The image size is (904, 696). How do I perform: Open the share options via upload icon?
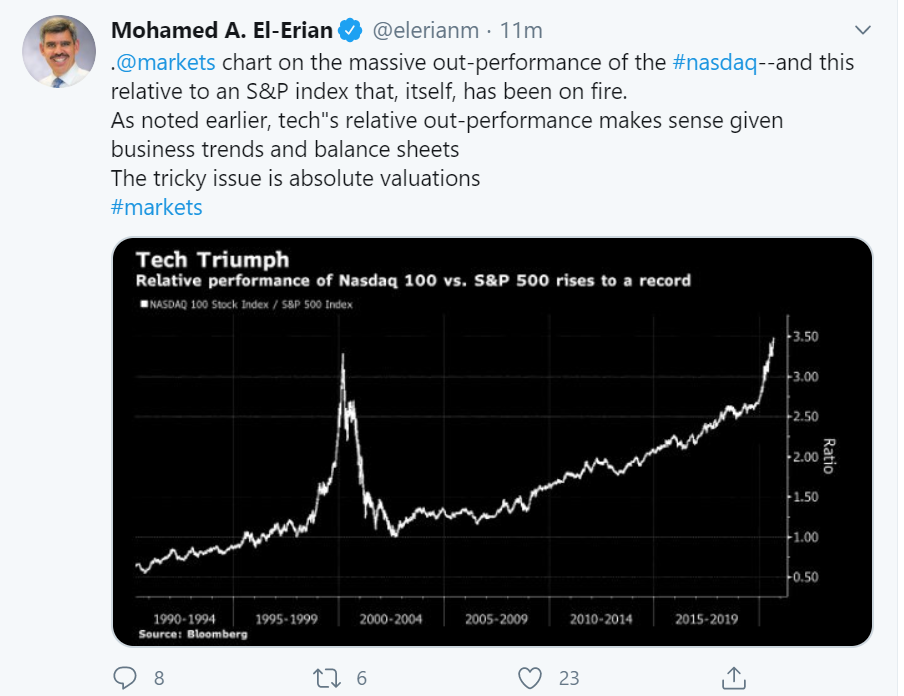[x=733, y=678]
